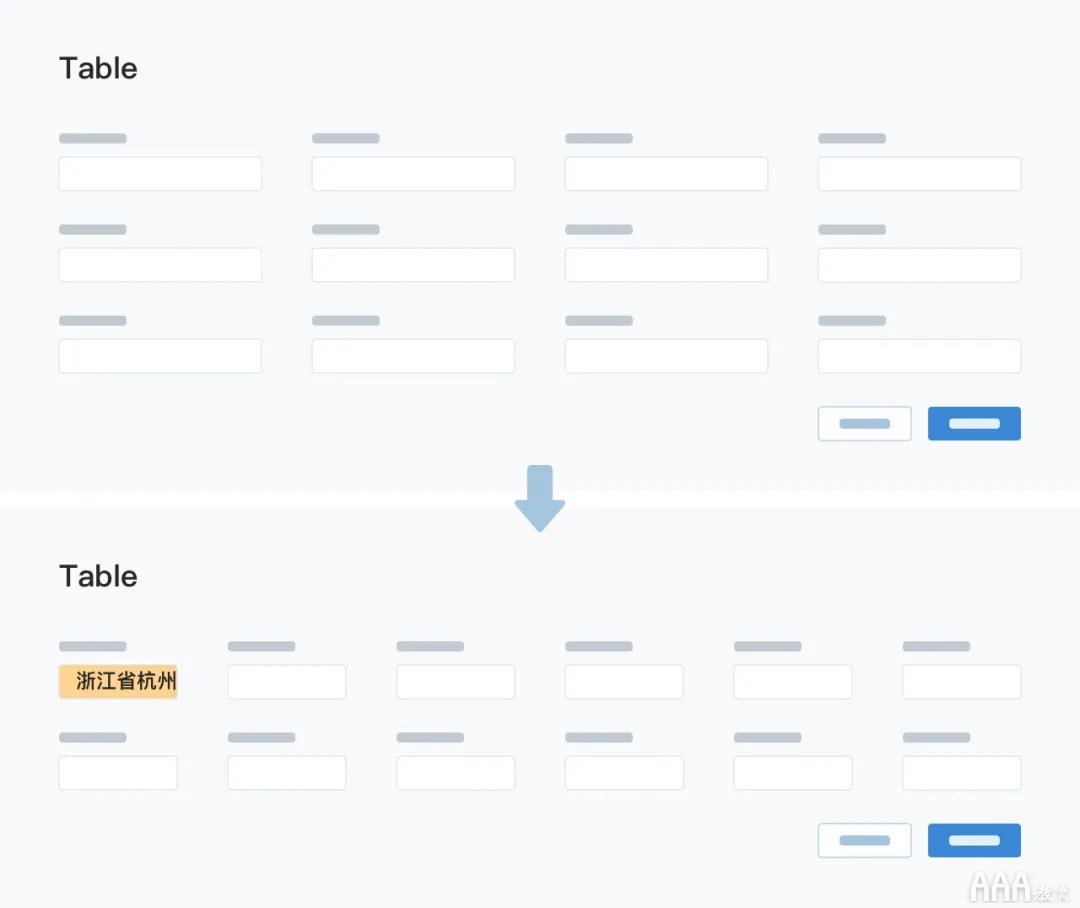Click the AAA watermark logo at the bottom right

point(1019,887)
